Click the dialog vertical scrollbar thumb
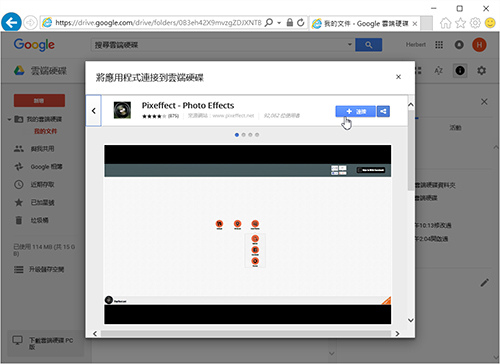 tap(411, 150)
